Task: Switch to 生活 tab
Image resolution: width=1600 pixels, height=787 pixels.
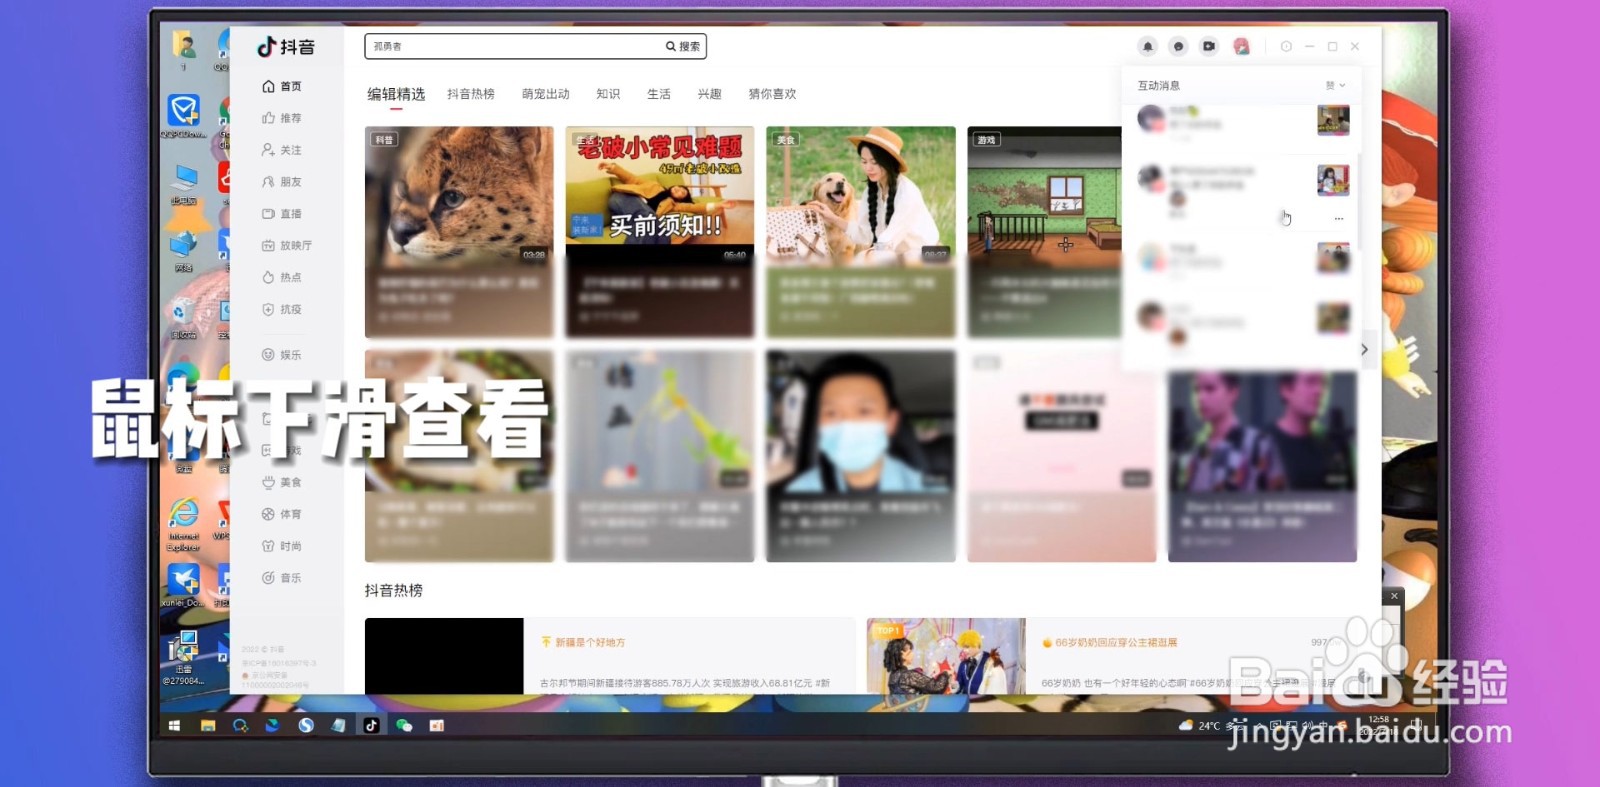Action: click(659, 94)
